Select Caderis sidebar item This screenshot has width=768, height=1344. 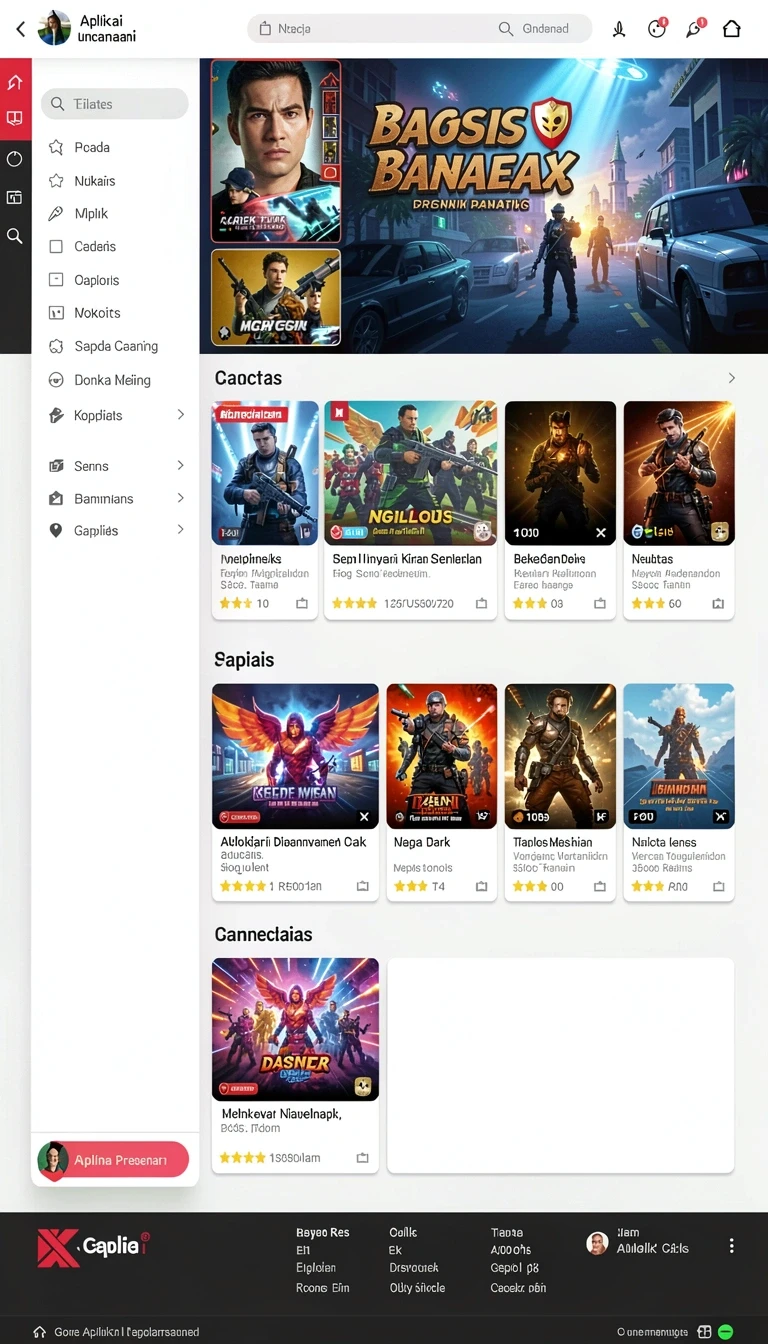95,247
